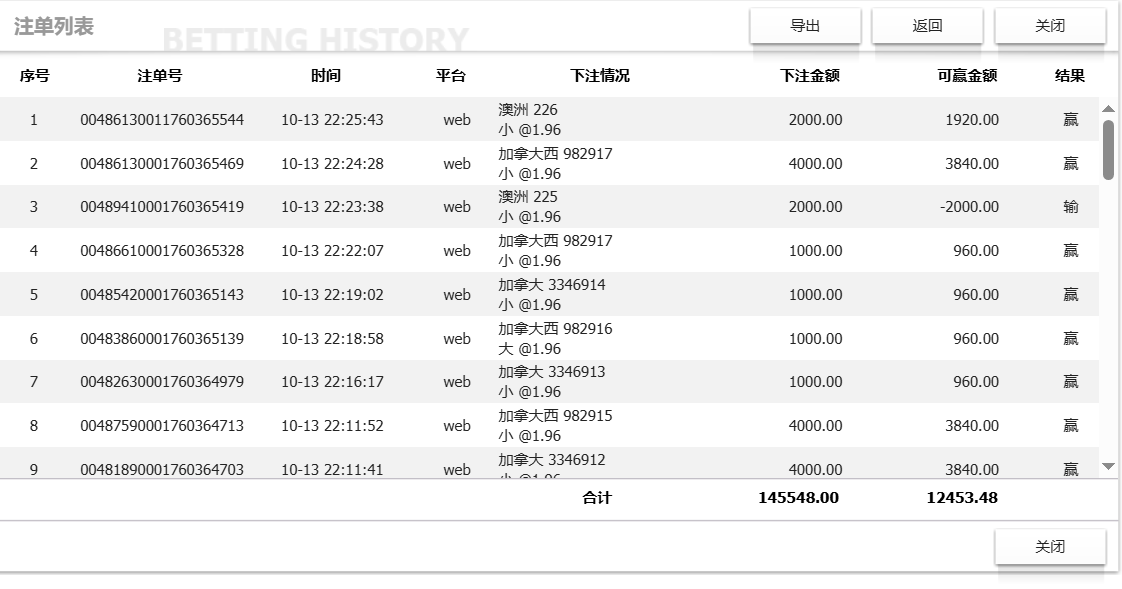The width and height of the screenshot is (1122, 589).
Task: Click the 下注金额 column header
Action: coord(810,75)
